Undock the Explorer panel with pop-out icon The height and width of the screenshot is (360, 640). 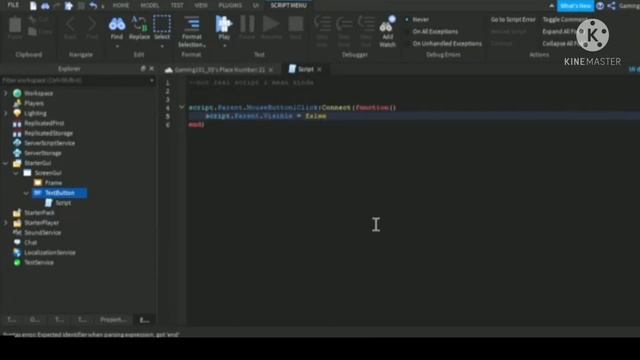(143, 69)
